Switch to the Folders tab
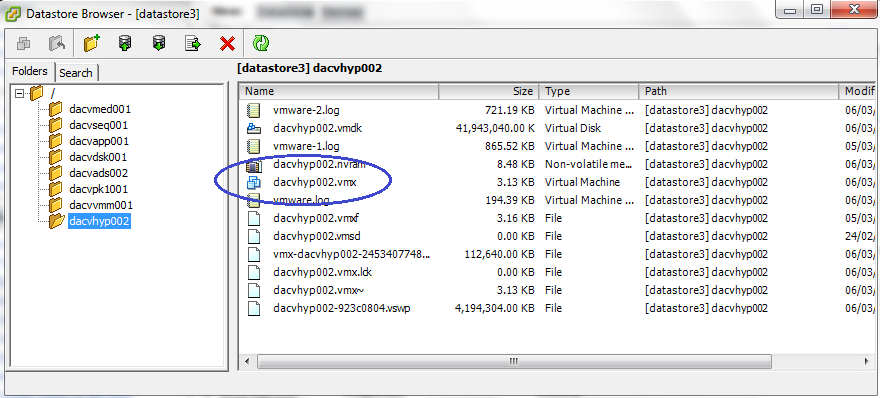 (30, 71)
